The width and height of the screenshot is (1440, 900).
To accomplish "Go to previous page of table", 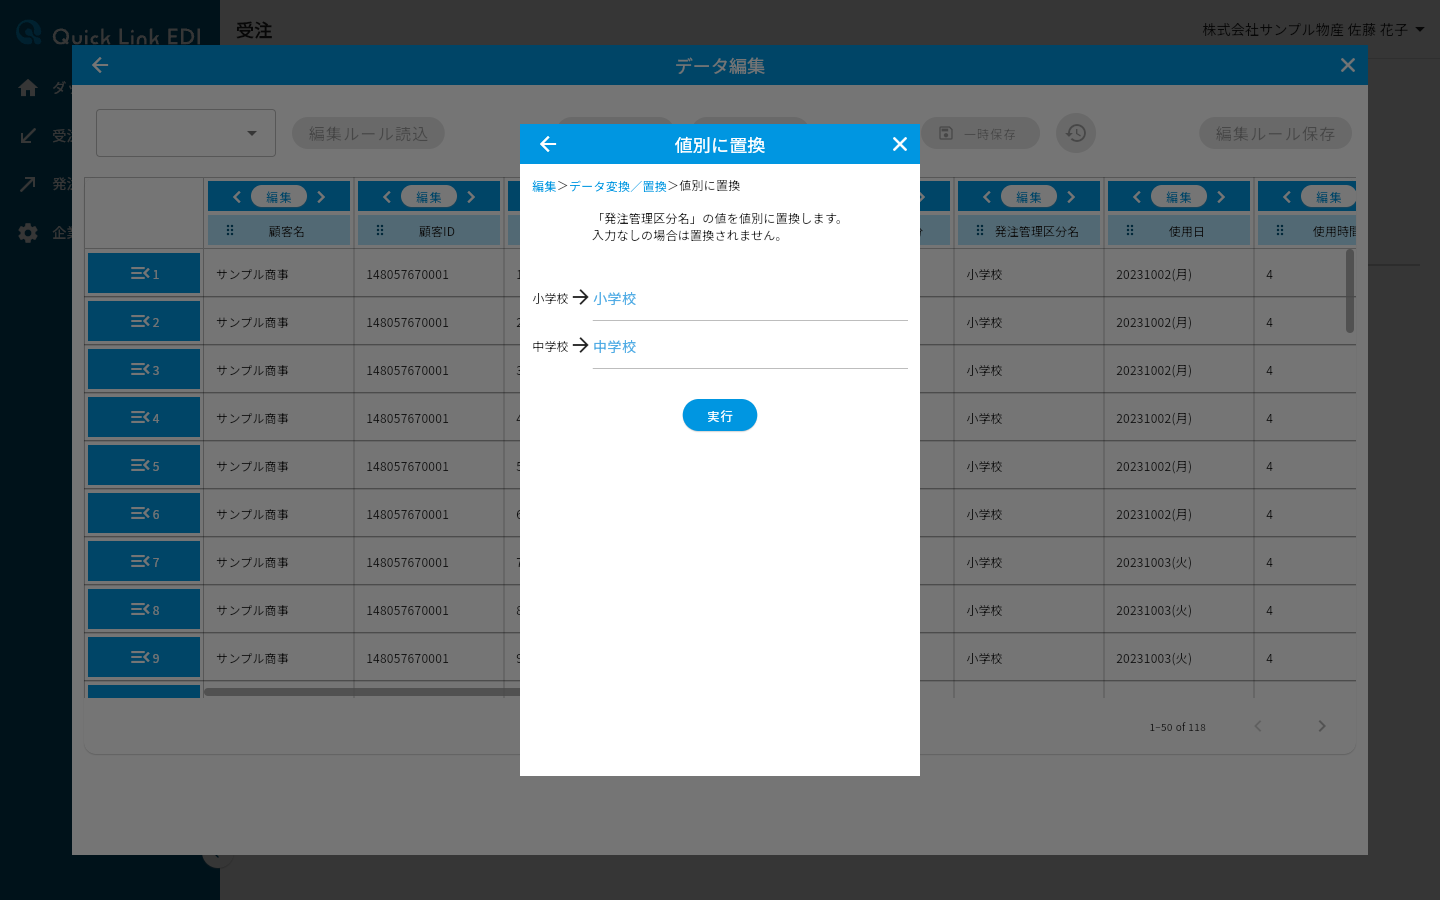I will click(x=1258, y=726).
